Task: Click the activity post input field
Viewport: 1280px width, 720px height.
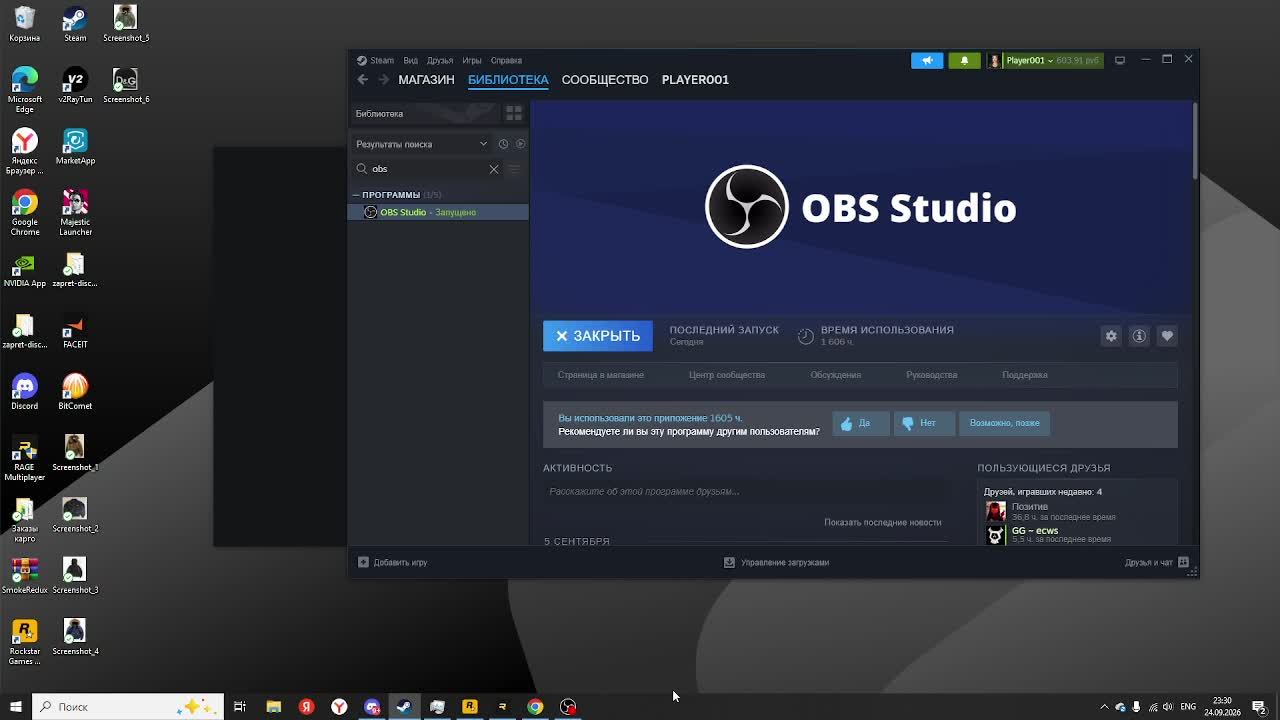Action: tap(745, 492)
